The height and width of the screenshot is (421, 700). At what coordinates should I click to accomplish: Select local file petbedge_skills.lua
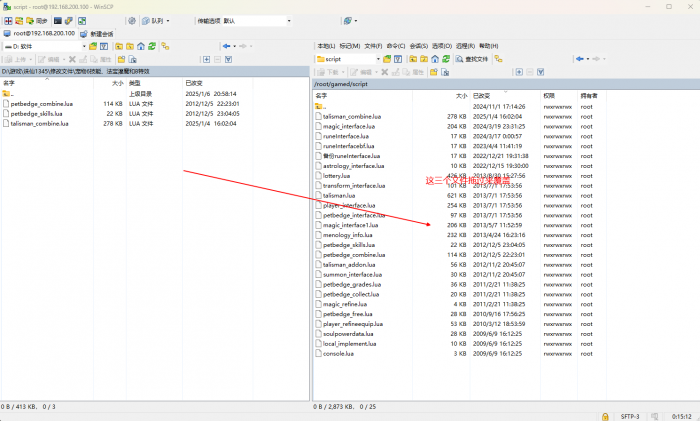(x=36, y=113)
